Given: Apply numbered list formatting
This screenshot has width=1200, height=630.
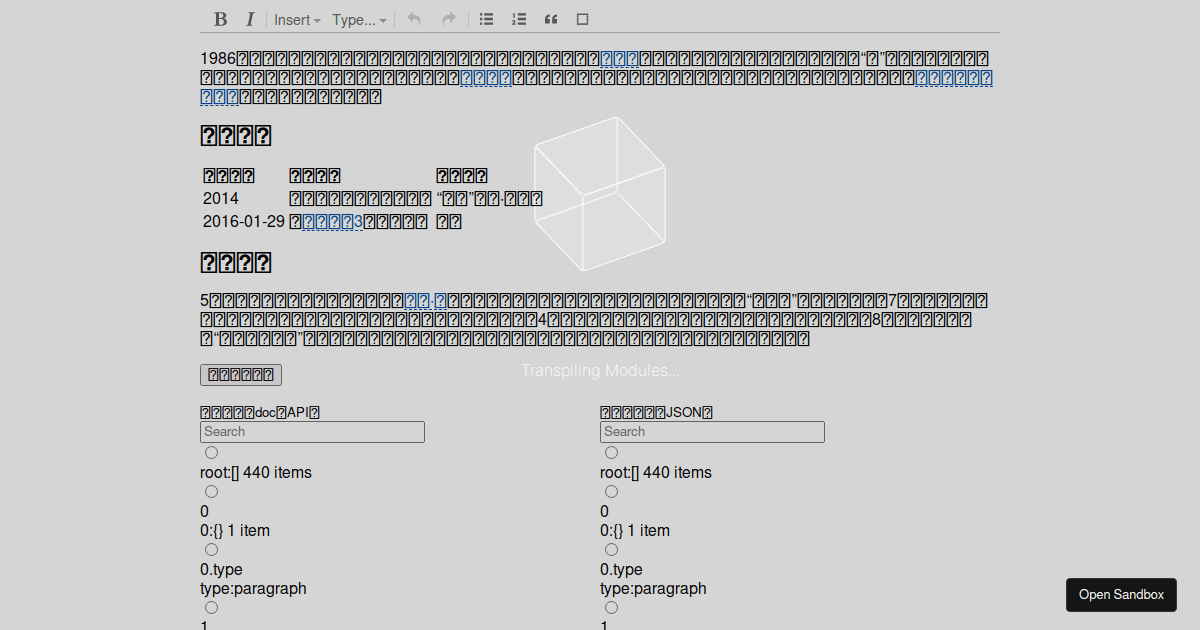Looking at the screenshot, I should tap(518, 18).
